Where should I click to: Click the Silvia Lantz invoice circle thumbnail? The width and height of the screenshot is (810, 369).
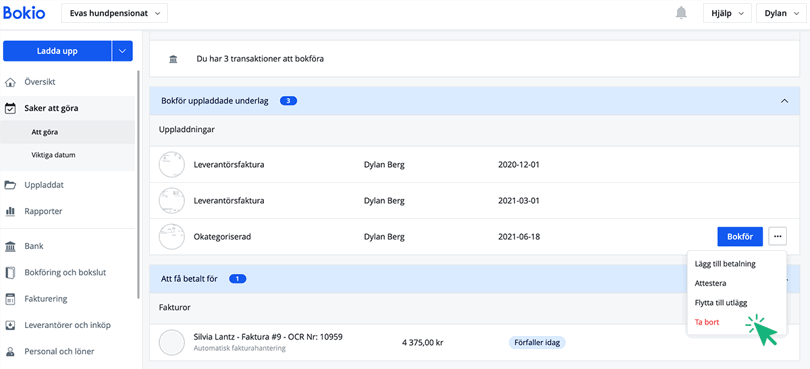pos(172,343)
